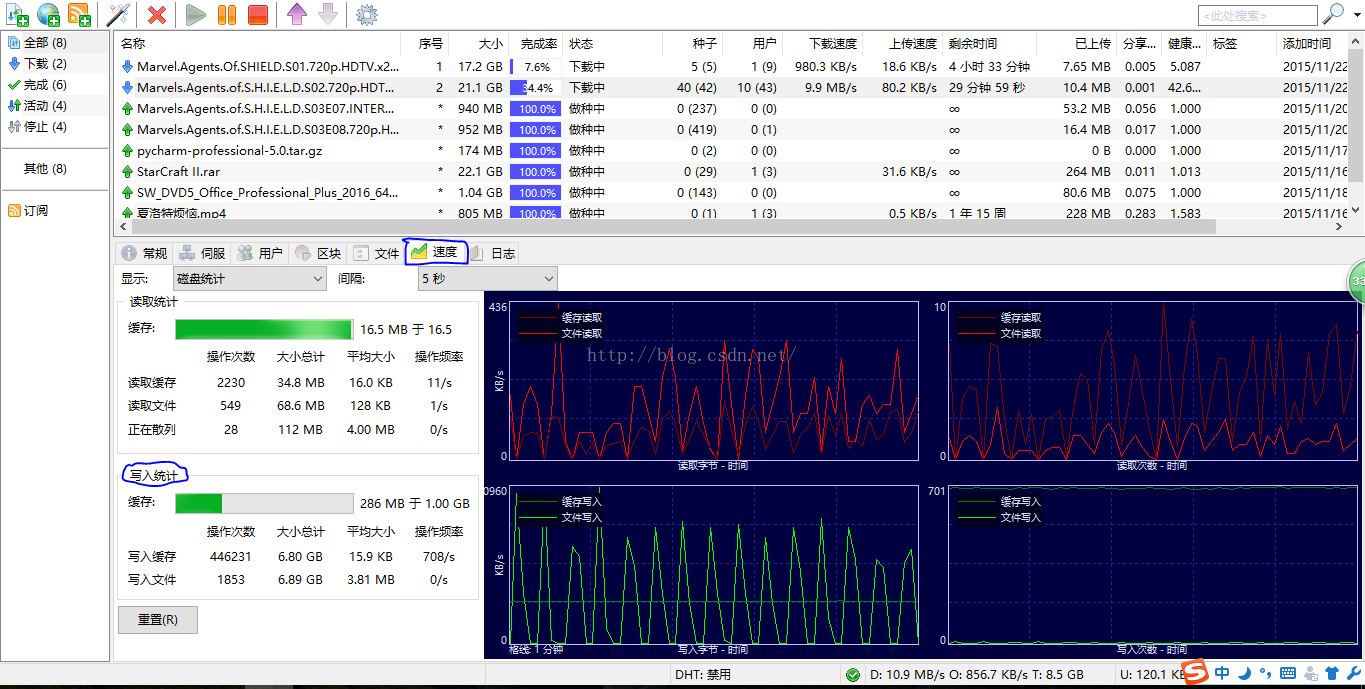Click the green Start torrent play icon
The width and height of the screenshot is (1365, 689).
[x=196, y=14]
